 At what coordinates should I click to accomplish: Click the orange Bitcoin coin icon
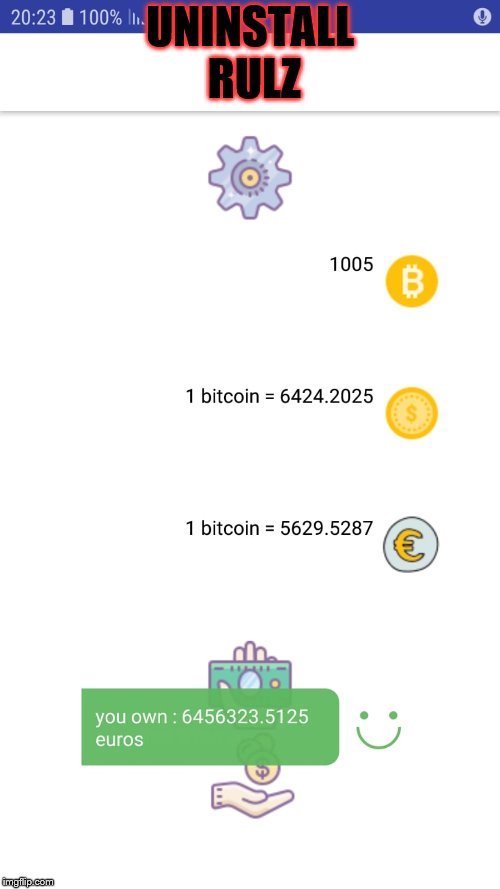(412, 281)
